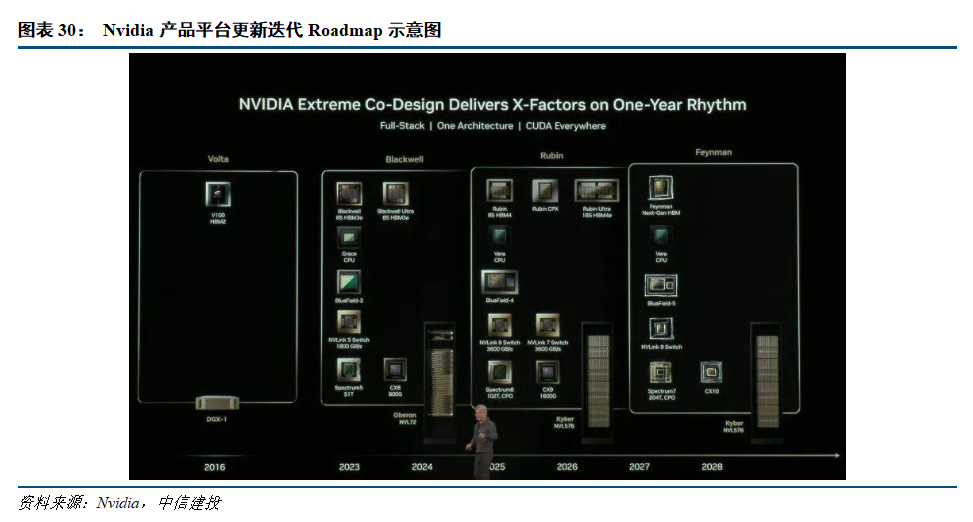Viewport: 973px width, 522px height.
Task: Click the Oberon NVL72 rack image
Action: 440,382
